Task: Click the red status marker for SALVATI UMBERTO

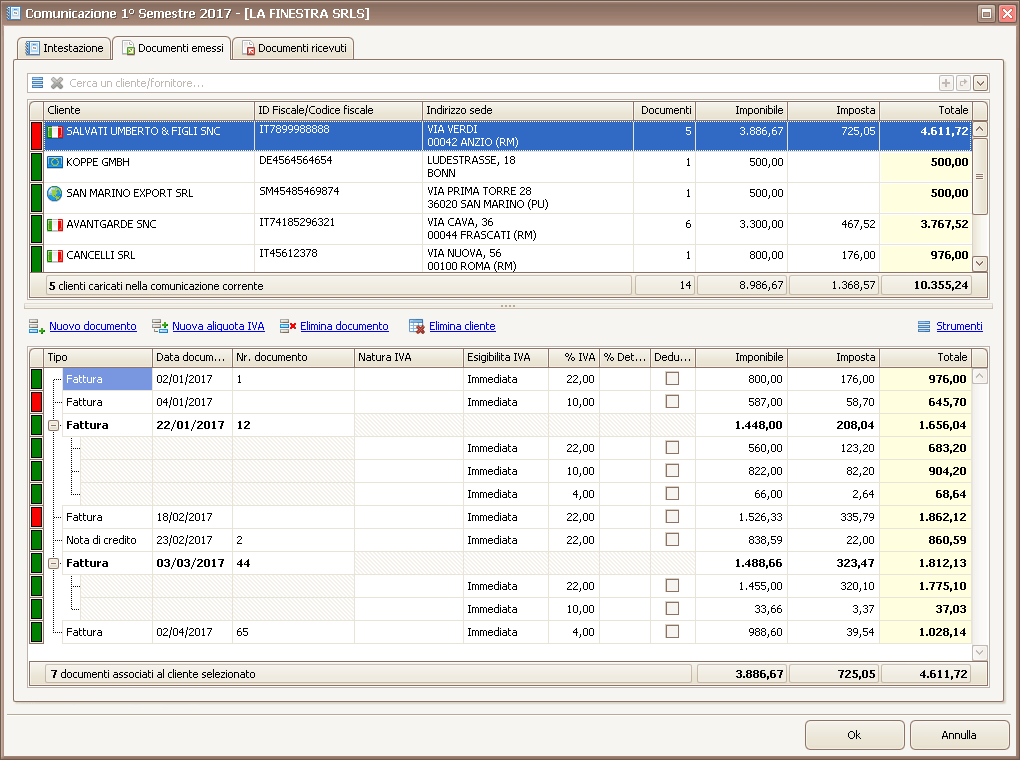Action: tap(37, 136)
